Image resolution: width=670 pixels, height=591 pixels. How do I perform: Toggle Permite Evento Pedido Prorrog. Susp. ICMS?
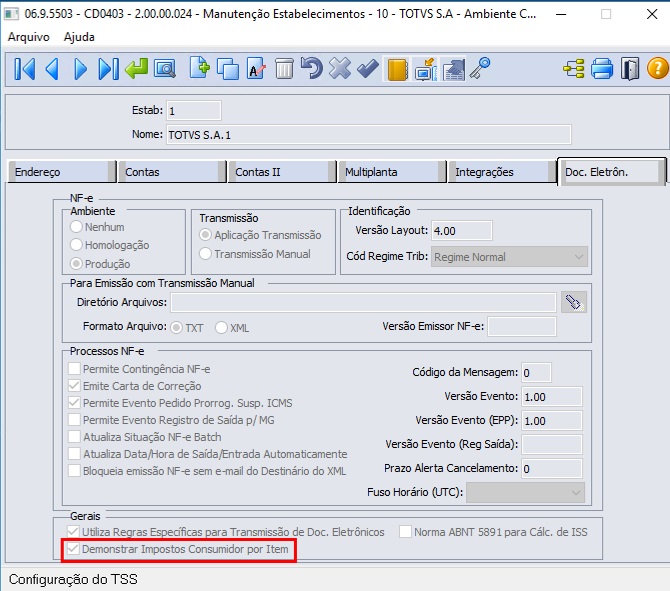(x=74, y=403)
